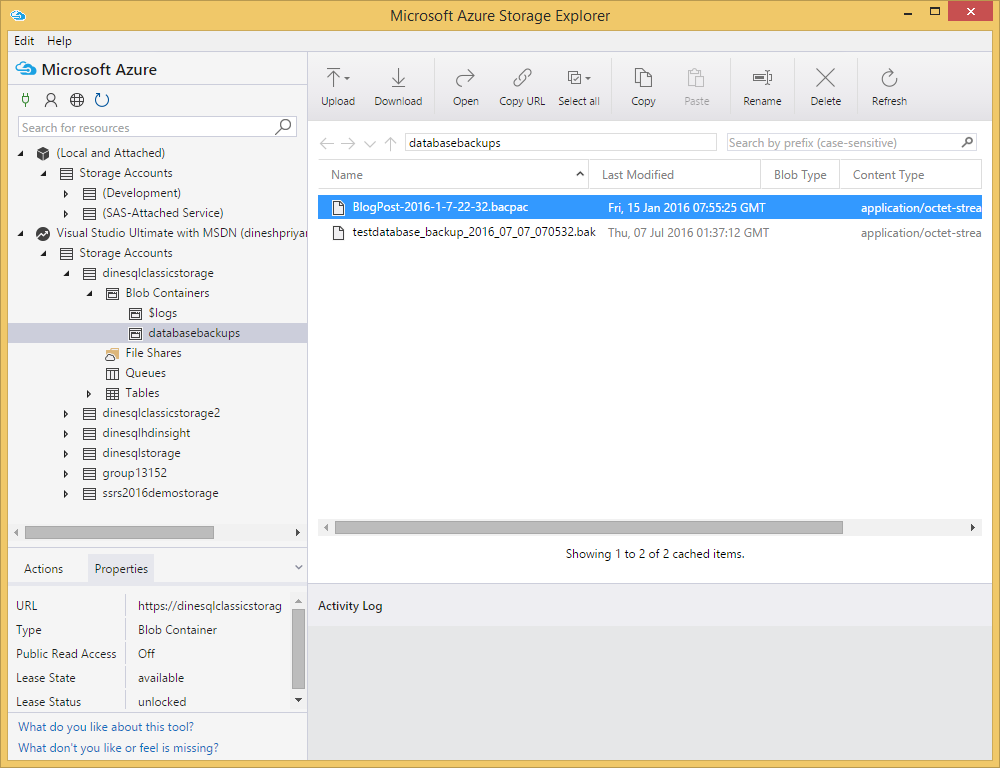
Task: Switch to the Properties tab
Action: coord(121,568)
